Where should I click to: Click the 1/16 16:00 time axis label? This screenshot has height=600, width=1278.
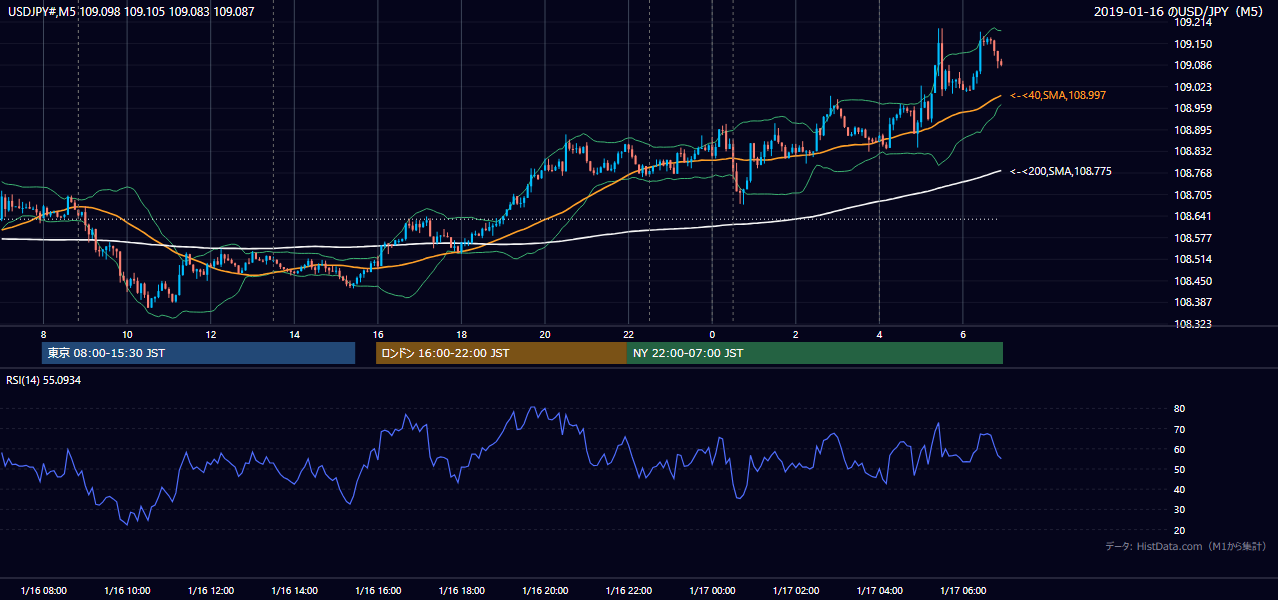tap(378, 590)
